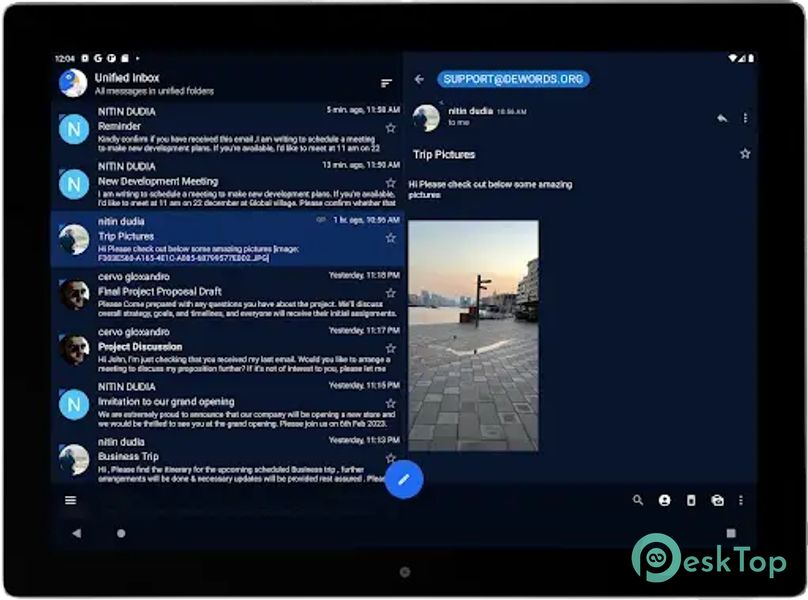Tap the trash icon in bottom toolbar

tap(691, 500)
